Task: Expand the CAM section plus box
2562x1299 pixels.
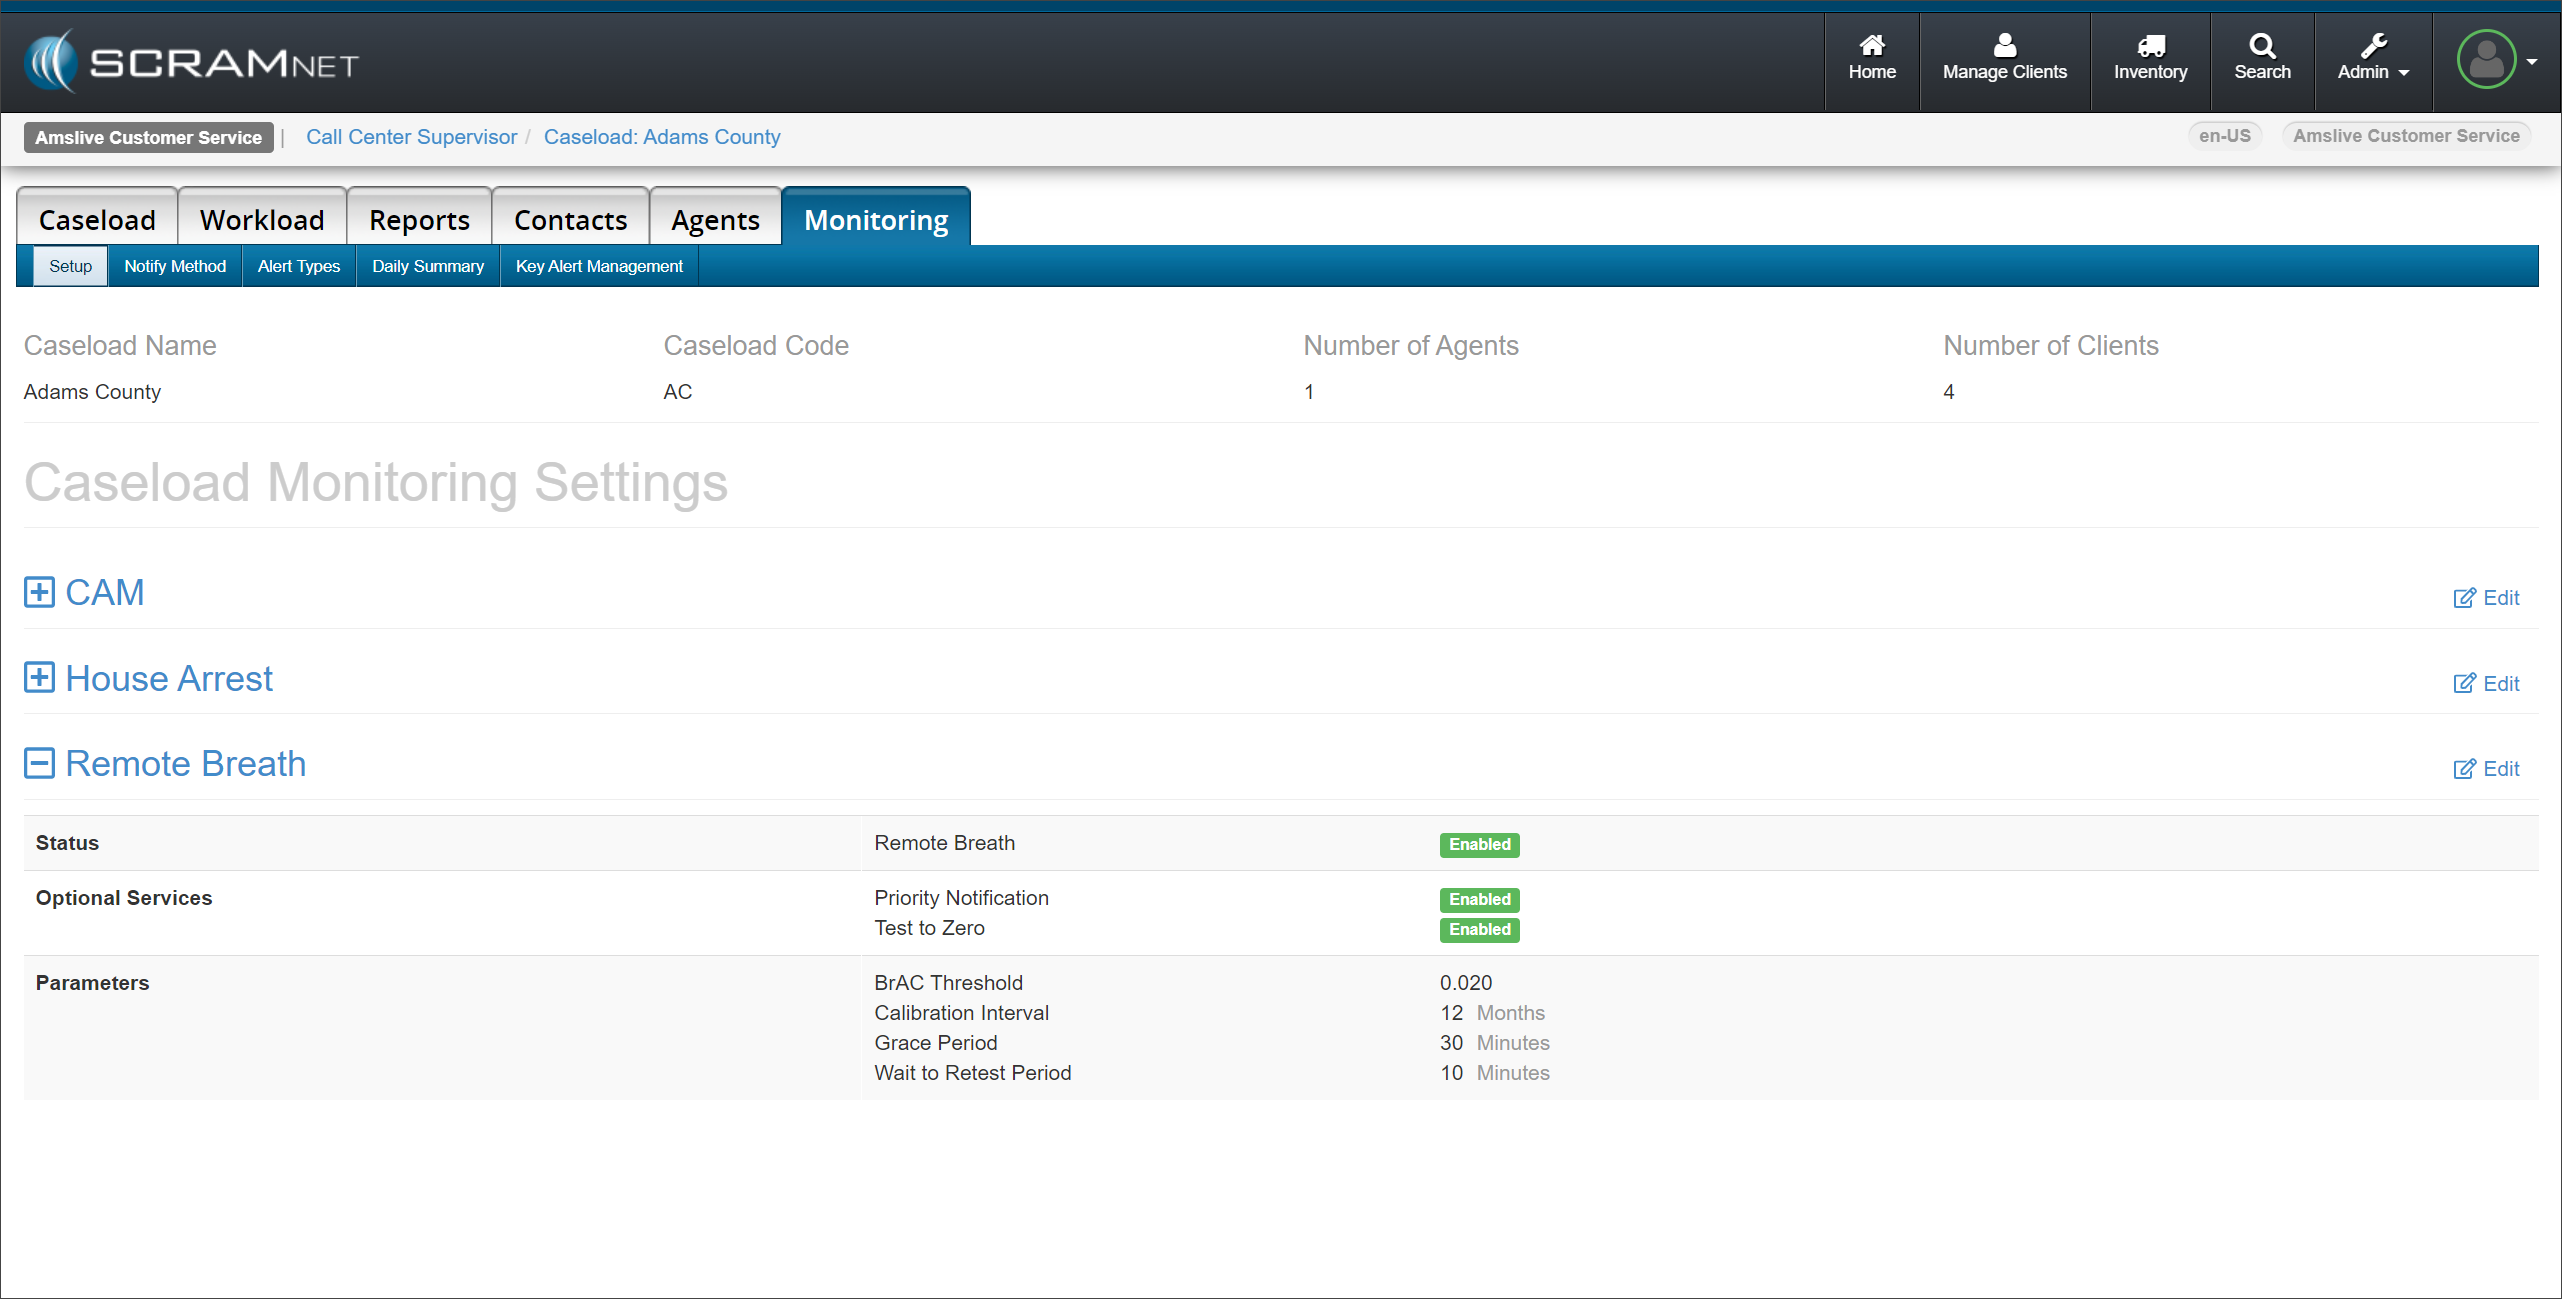Action: [39, 593]
